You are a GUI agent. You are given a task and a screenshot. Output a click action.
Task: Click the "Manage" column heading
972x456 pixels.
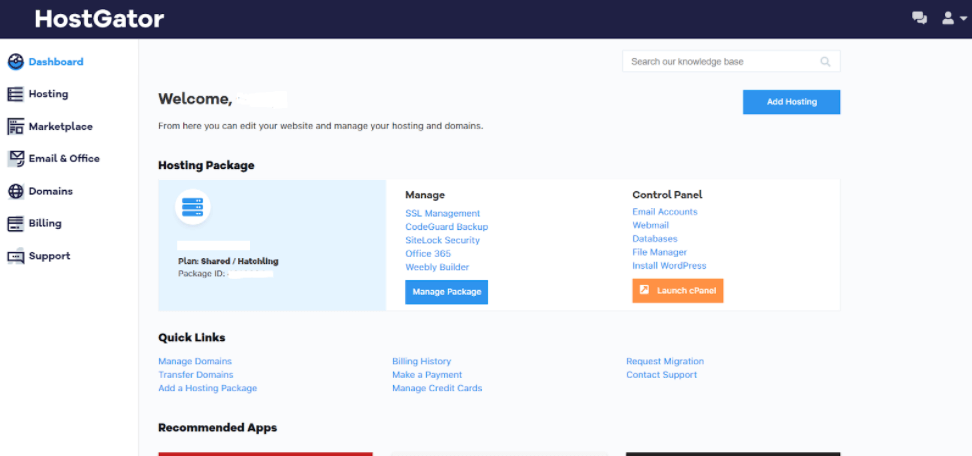click(425, 195)
